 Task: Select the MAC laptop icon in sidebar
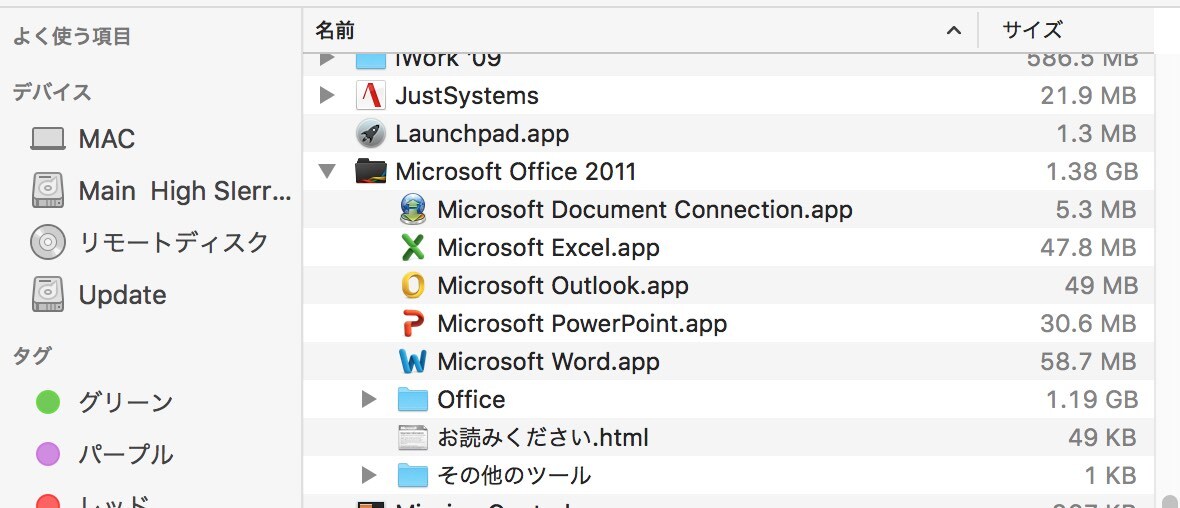tap(47, 139)
